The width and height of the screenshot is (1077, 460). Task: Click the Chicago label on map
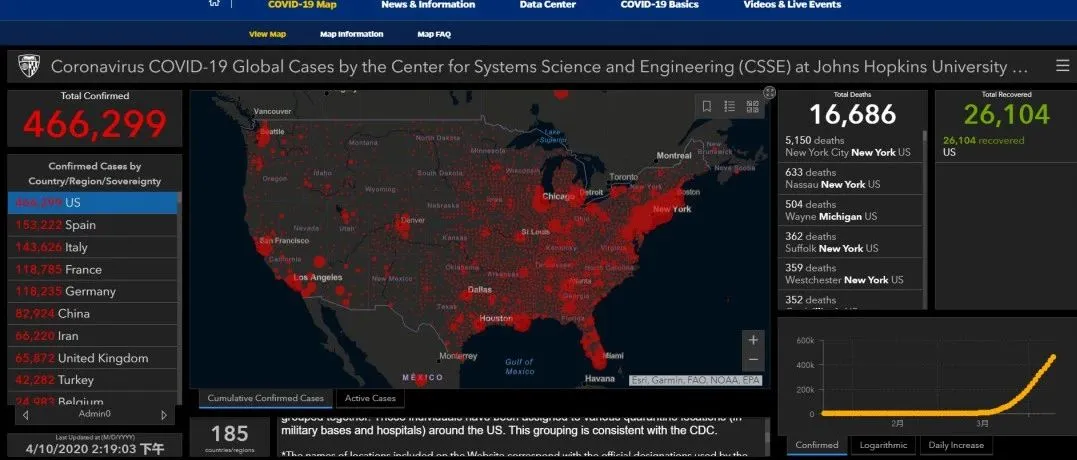coord(558,196)
